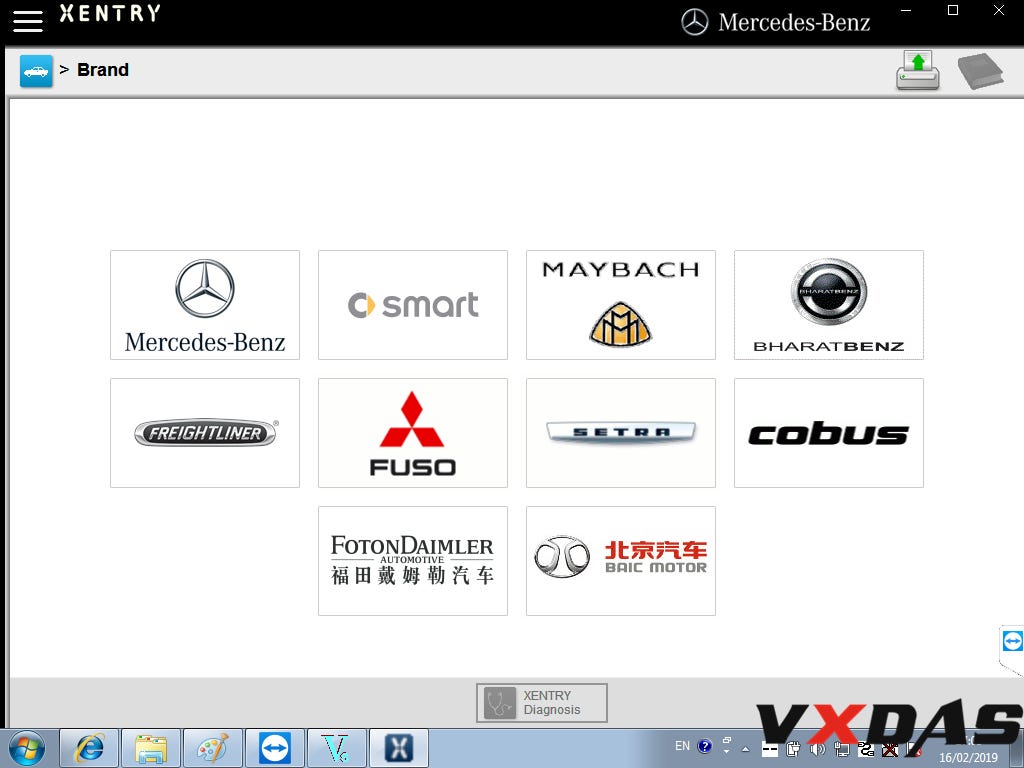Image resolution: width=1024 pixels, height=768 pixels.
Task: Select the Mercedes-Benz brand tile
Action: coord(205,305)
